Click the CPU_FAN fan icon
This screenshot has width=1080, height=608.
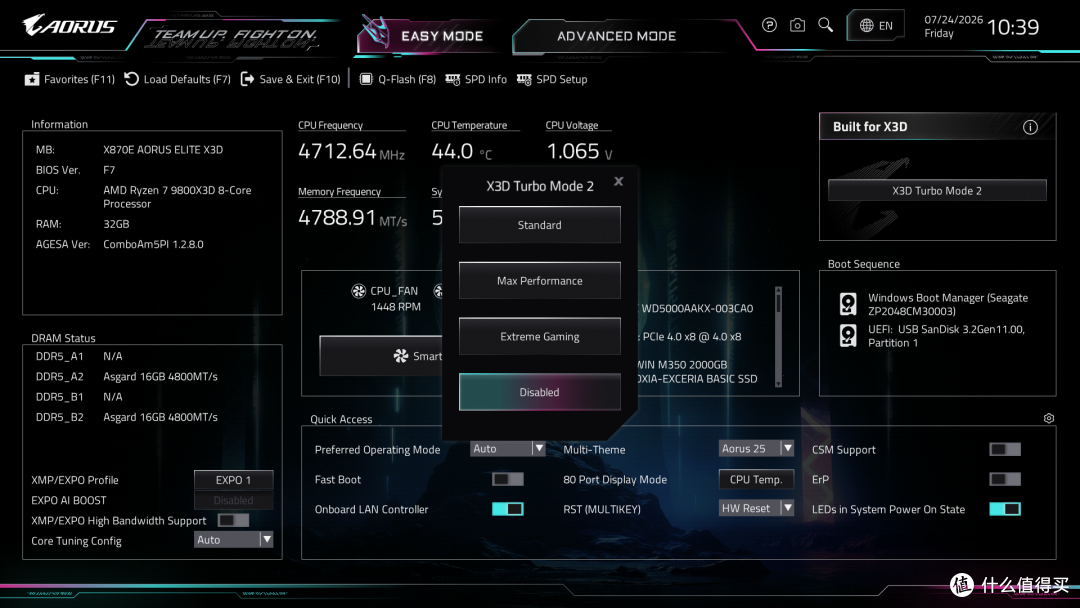[358, 291]
